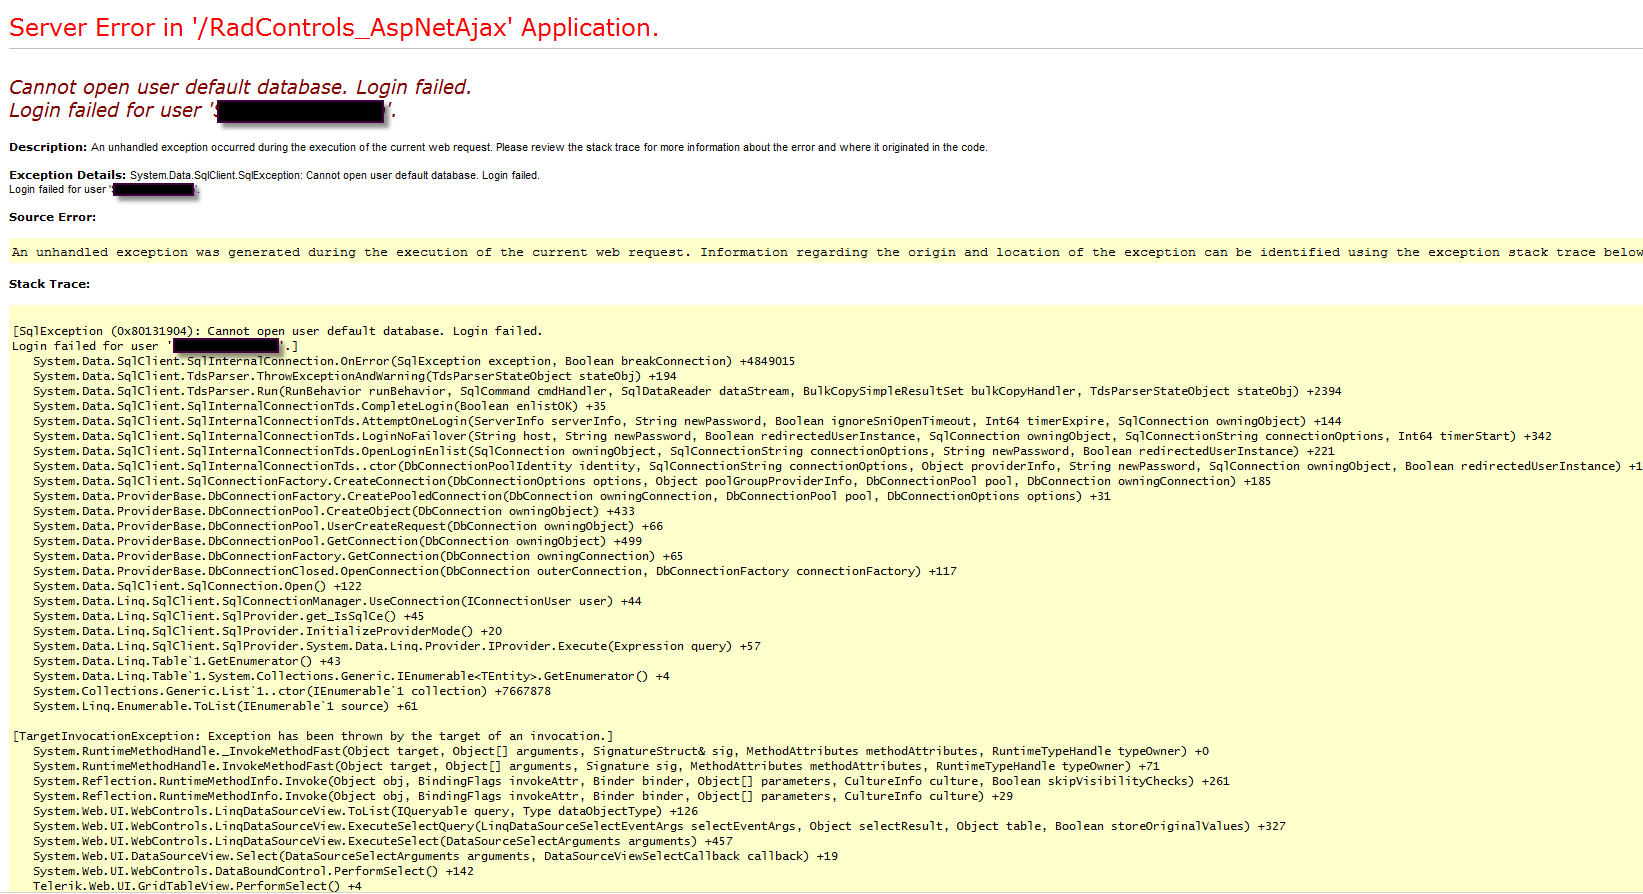The height and width of the screenshot is (894, 1643).
Task: Click the "Enumerable.ToList(IEnumerable`1 source) +61" stack line
Action: coord(226,706)
